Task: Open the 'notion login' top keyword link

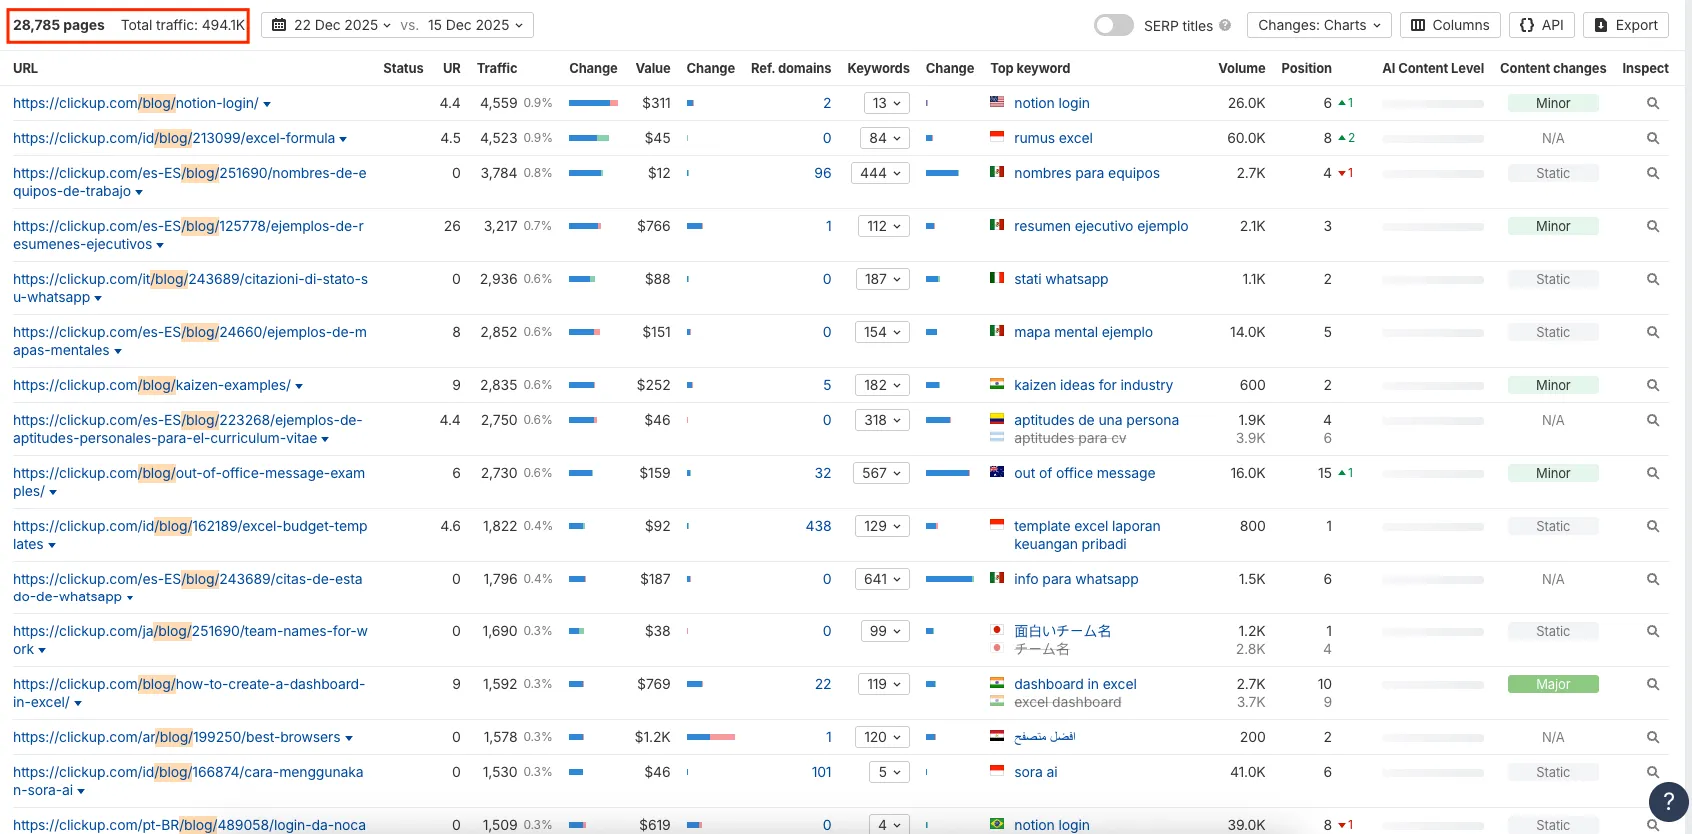Action: pyautogui.click(x=1051, y=103)
